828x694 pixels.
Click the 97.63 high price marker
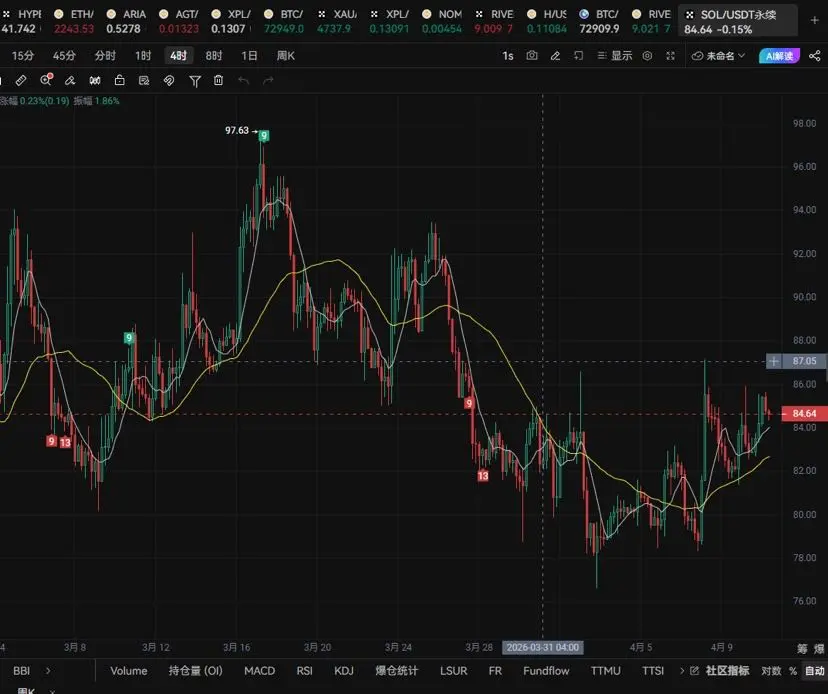237,130
